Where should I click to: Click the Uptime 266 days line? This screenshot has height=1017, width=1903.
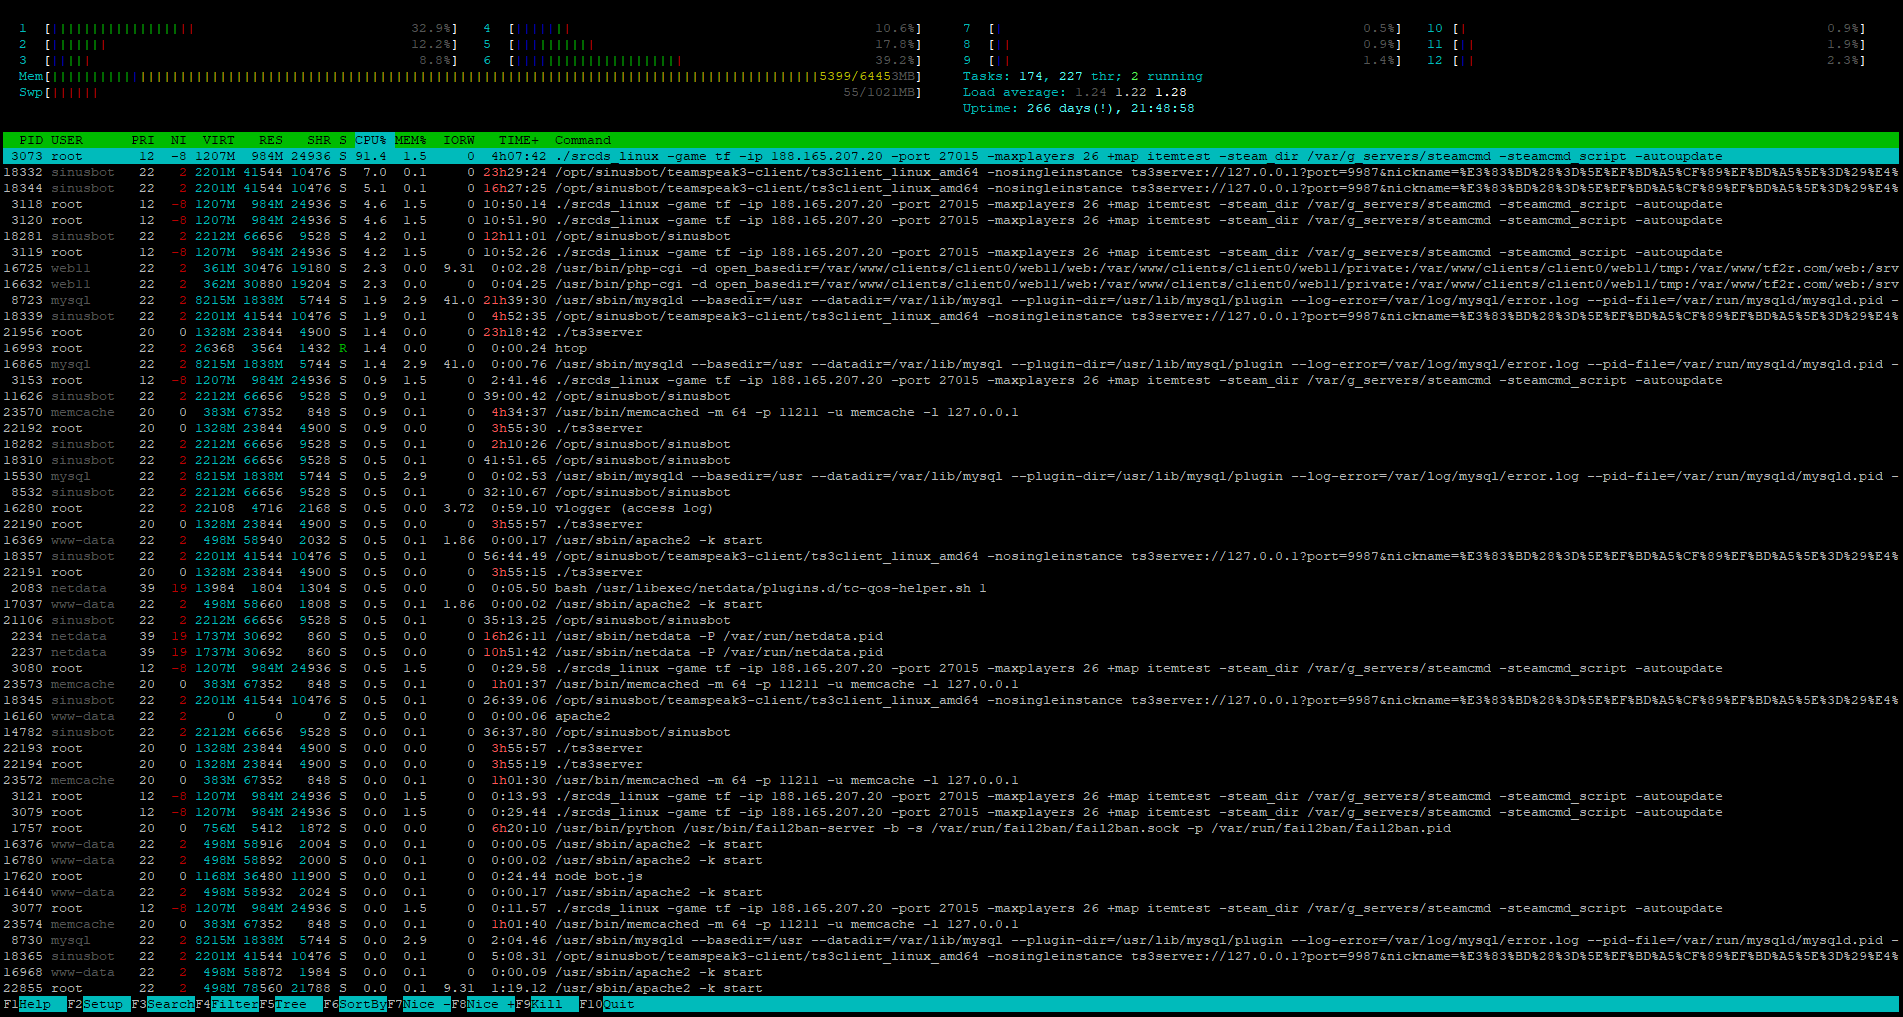click(1079, 108)
